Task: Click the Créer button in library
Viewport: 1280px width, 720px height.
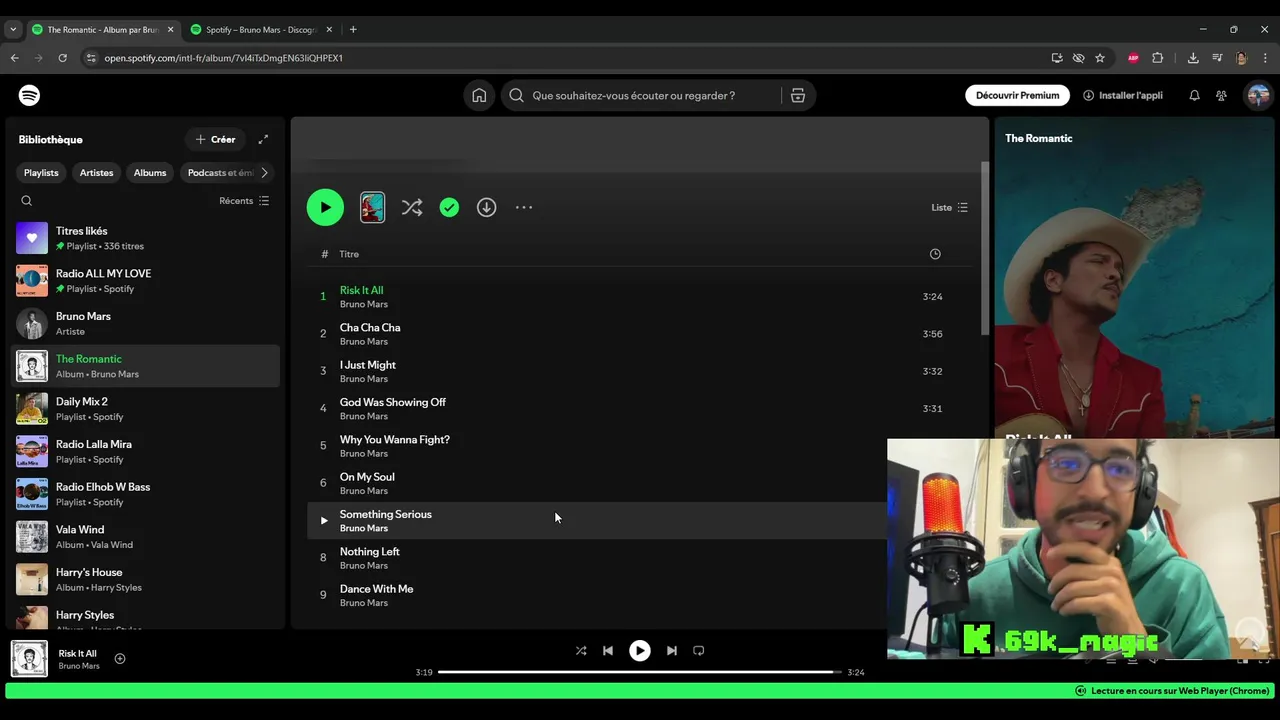Action: (x=215, y=140)
